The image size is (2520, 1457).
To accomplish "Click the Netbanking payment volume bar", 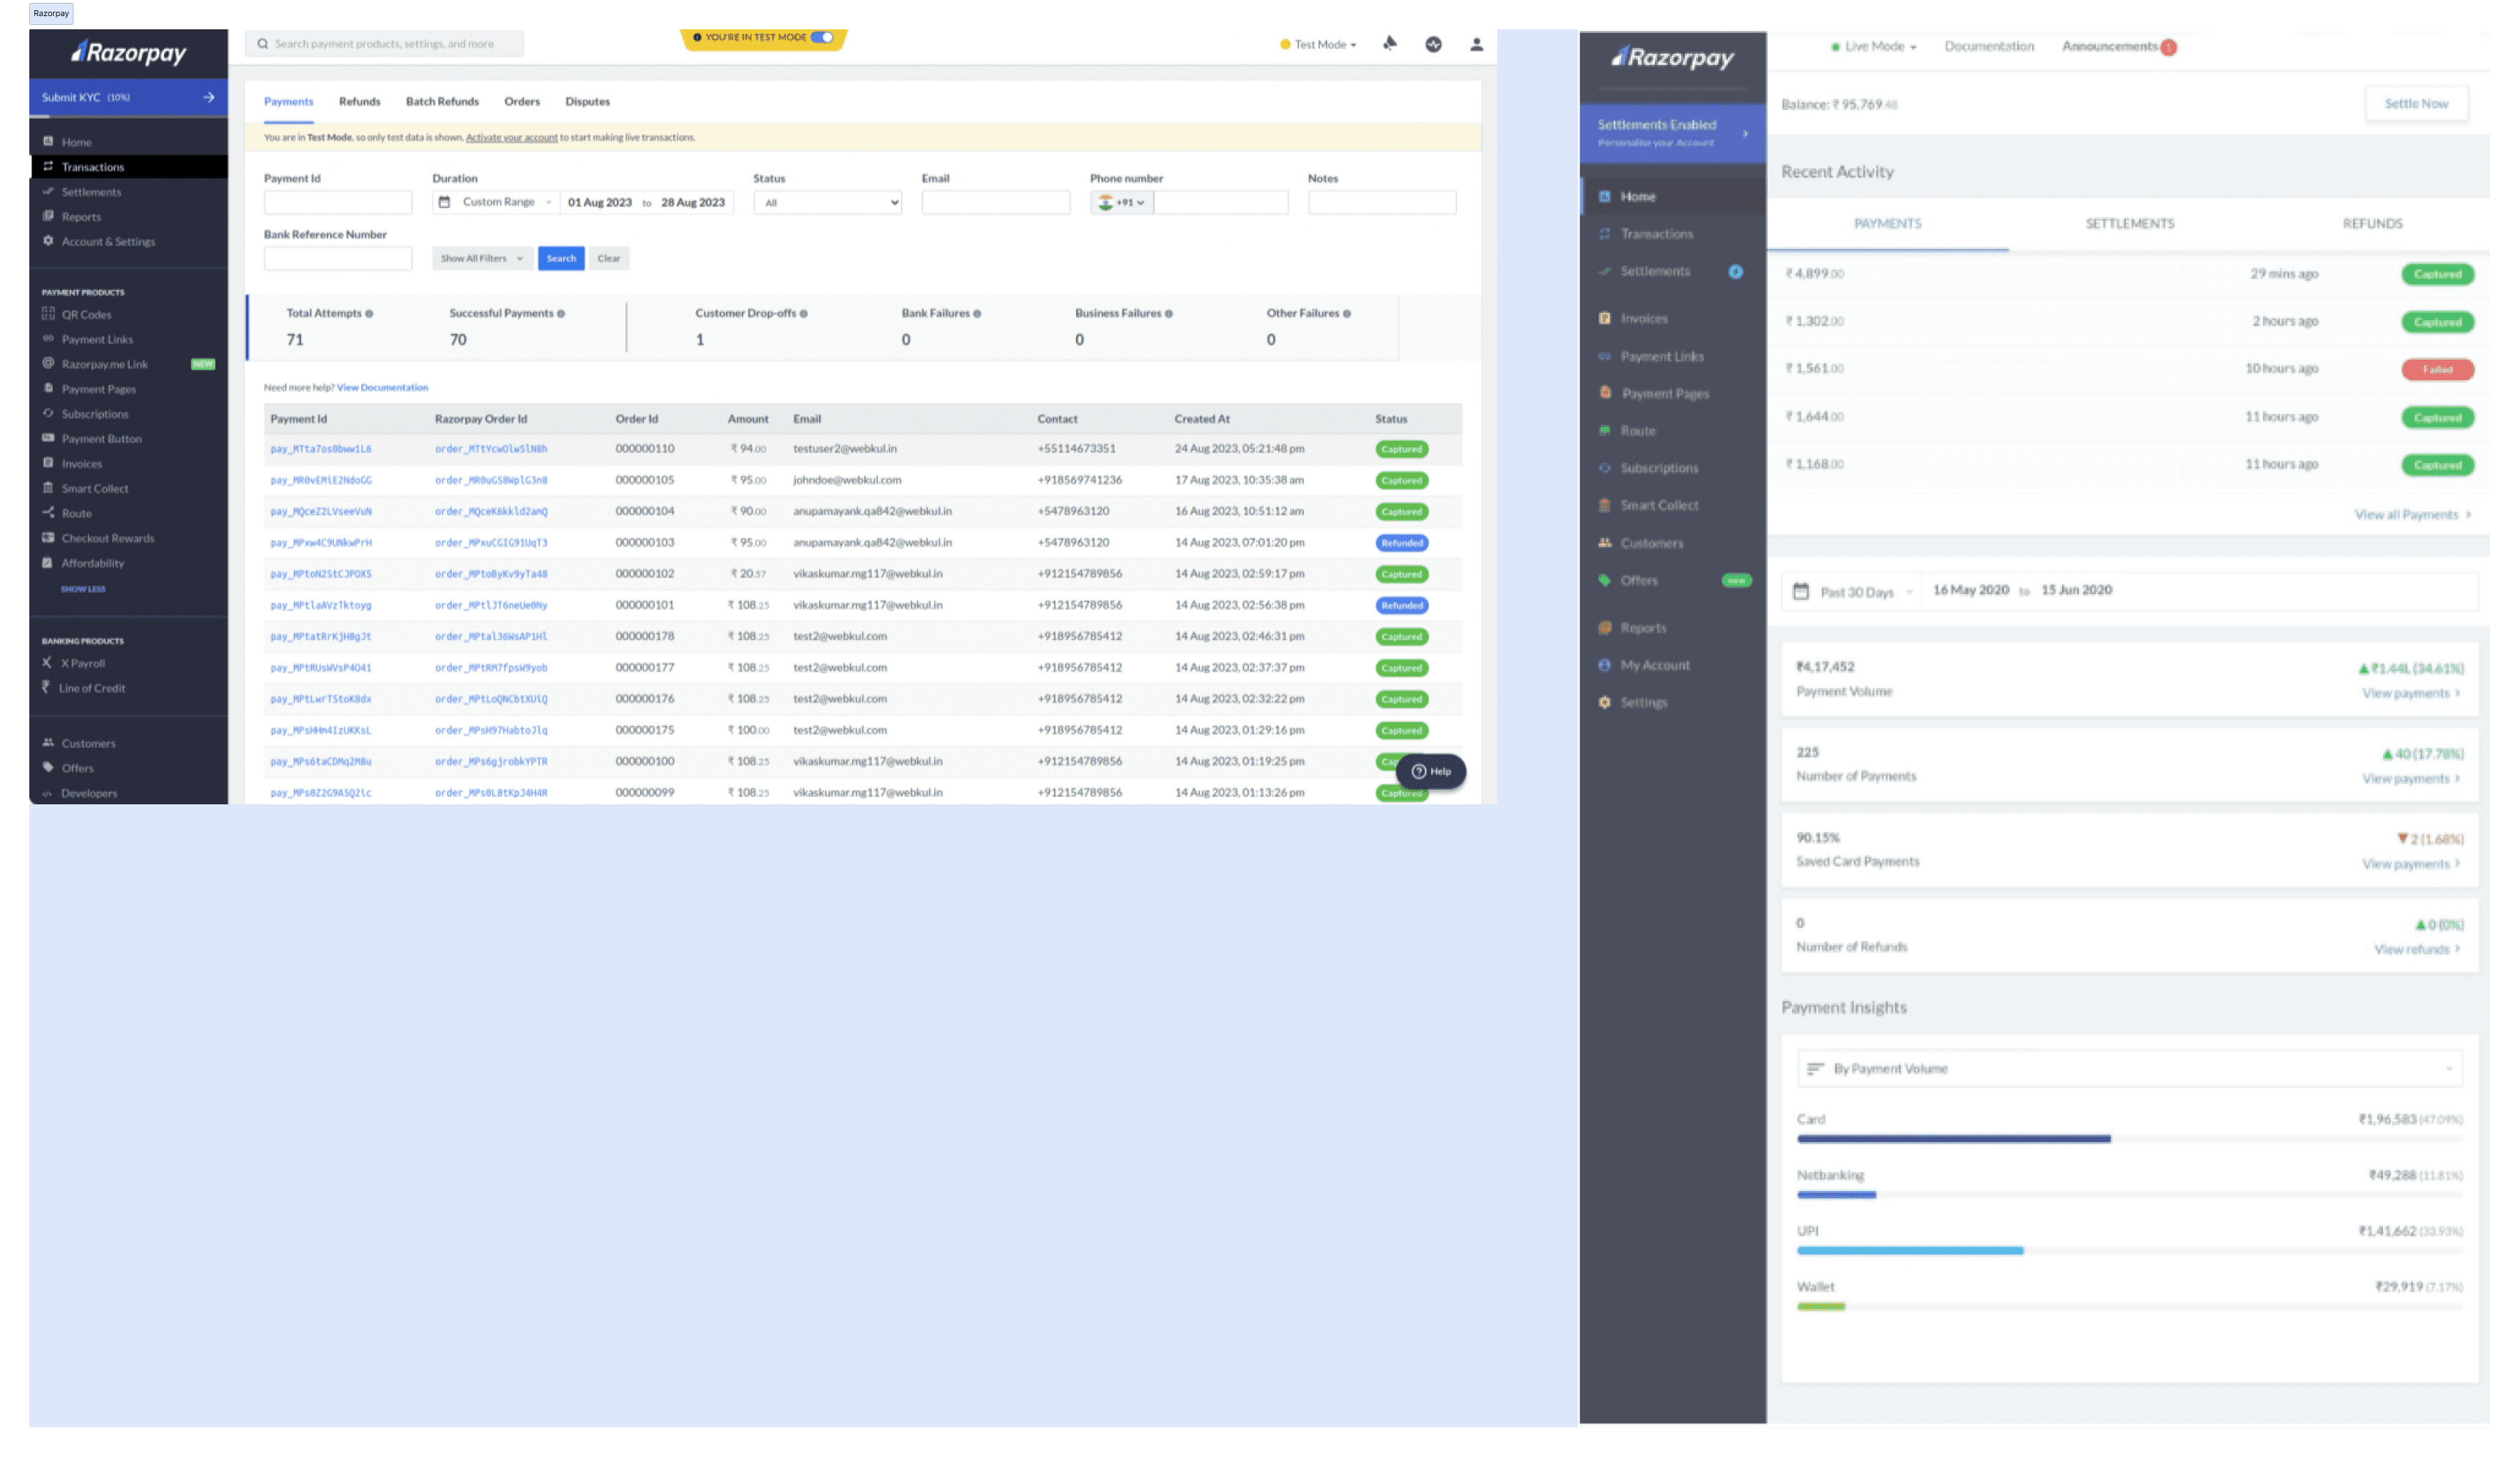I will [1836, 1195].
